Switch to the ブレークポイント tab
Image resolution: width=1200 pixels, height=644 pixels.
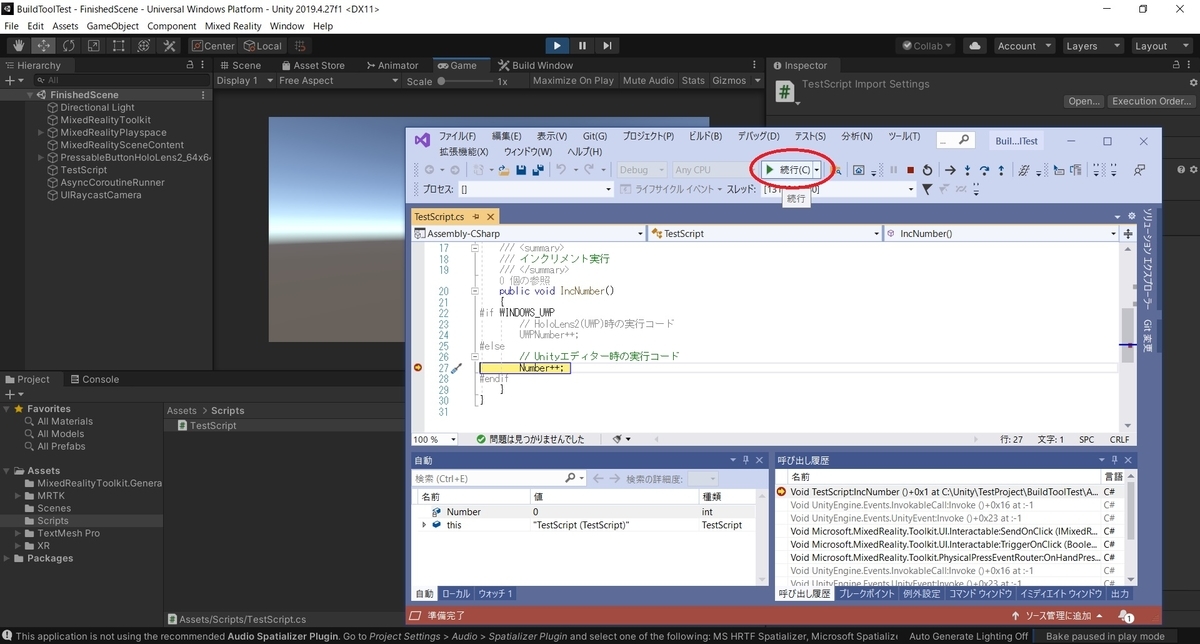[868, 593]
